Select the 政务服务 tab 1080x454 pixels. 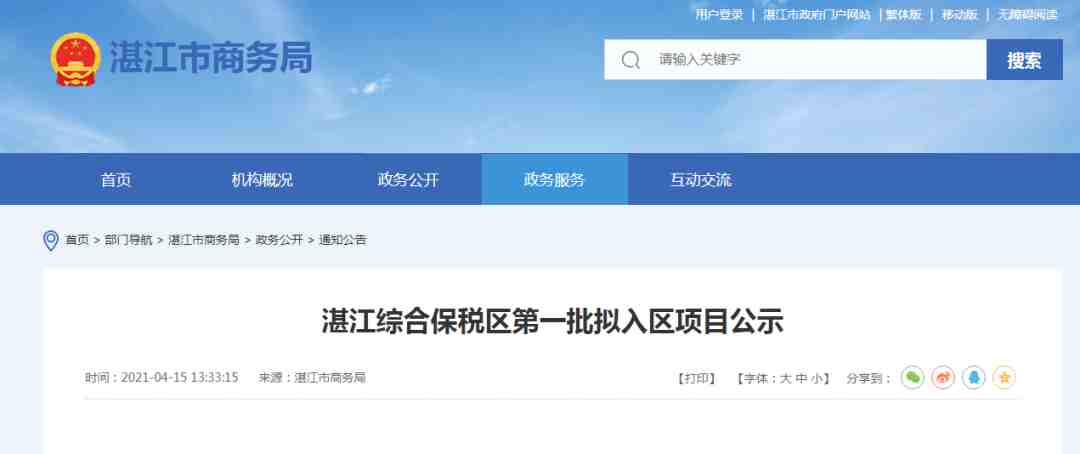tap(554, 180)
